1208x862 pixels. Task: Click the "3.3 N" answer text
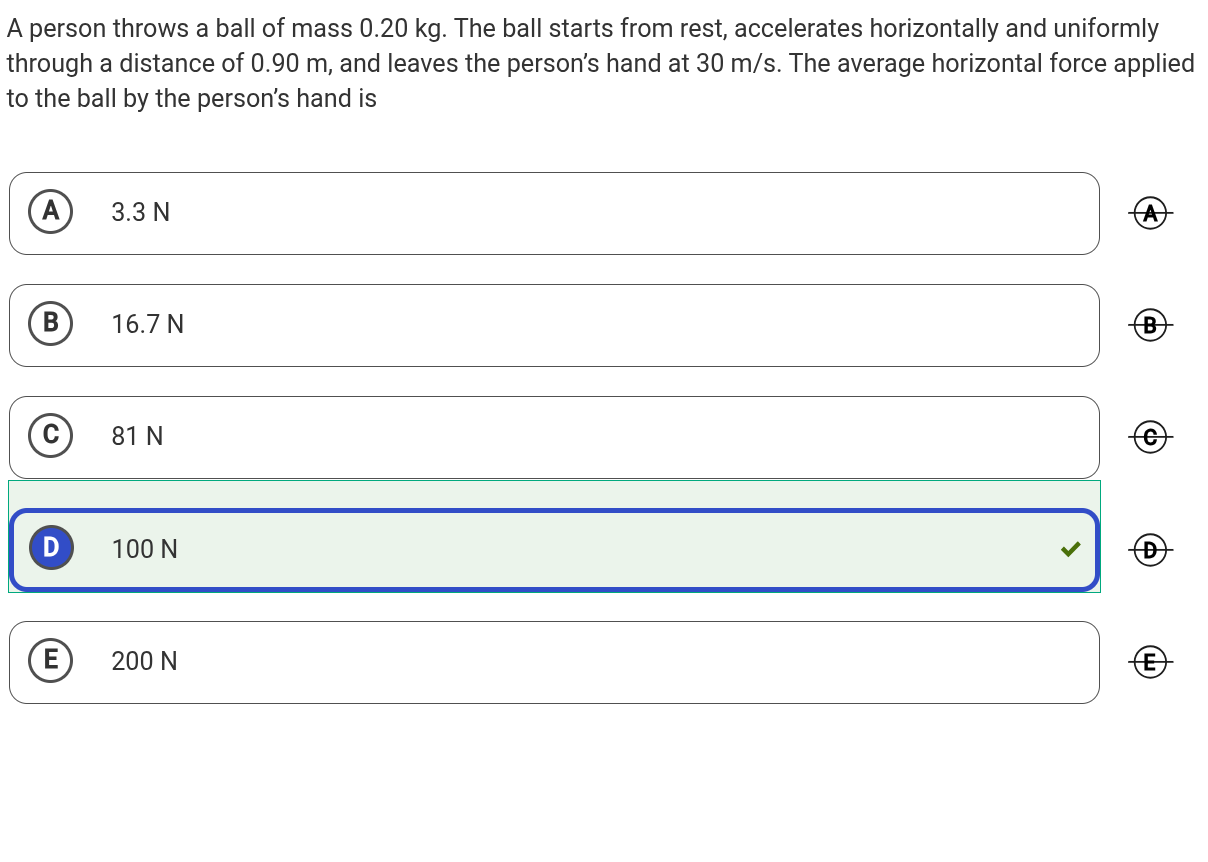pos(141,213)
